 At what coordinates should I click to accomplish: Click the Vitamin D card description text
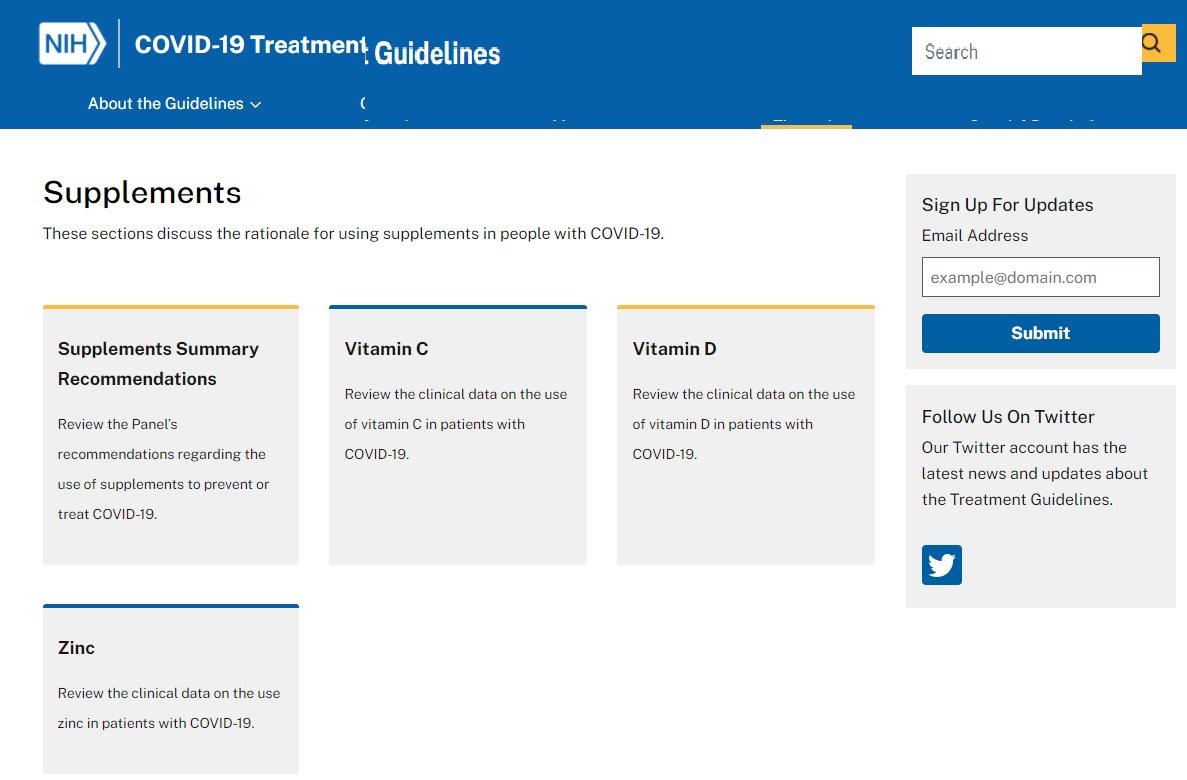pyautogui.click(x=743, y=424)
